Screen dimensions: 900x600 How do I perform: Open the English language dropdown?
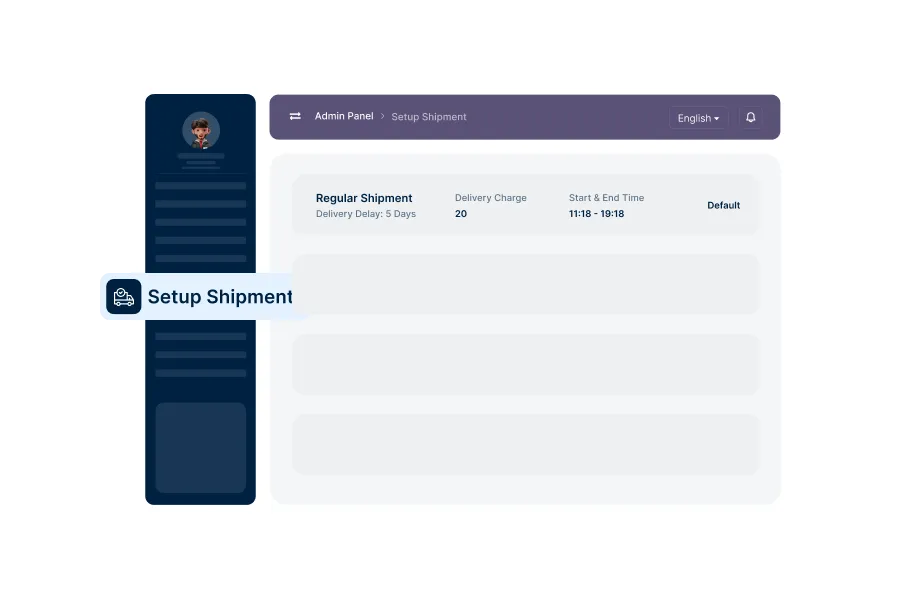click(x=698, y=118)
